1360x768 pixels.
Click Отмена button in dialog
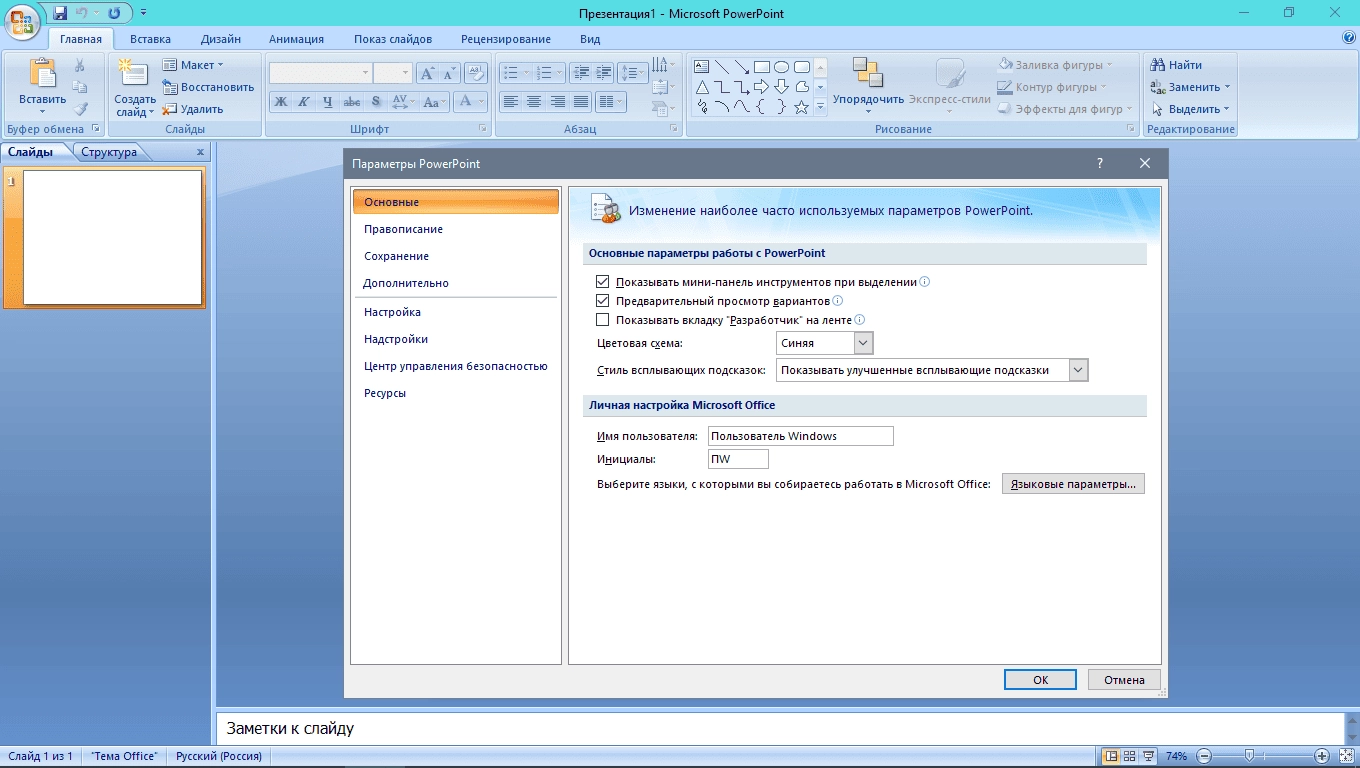click(x=1124, y=680)
